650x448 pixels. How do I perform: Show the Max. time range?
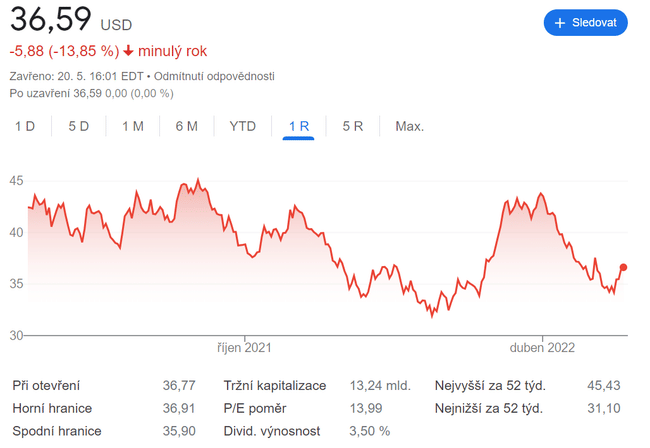click(x=410, y=126)
